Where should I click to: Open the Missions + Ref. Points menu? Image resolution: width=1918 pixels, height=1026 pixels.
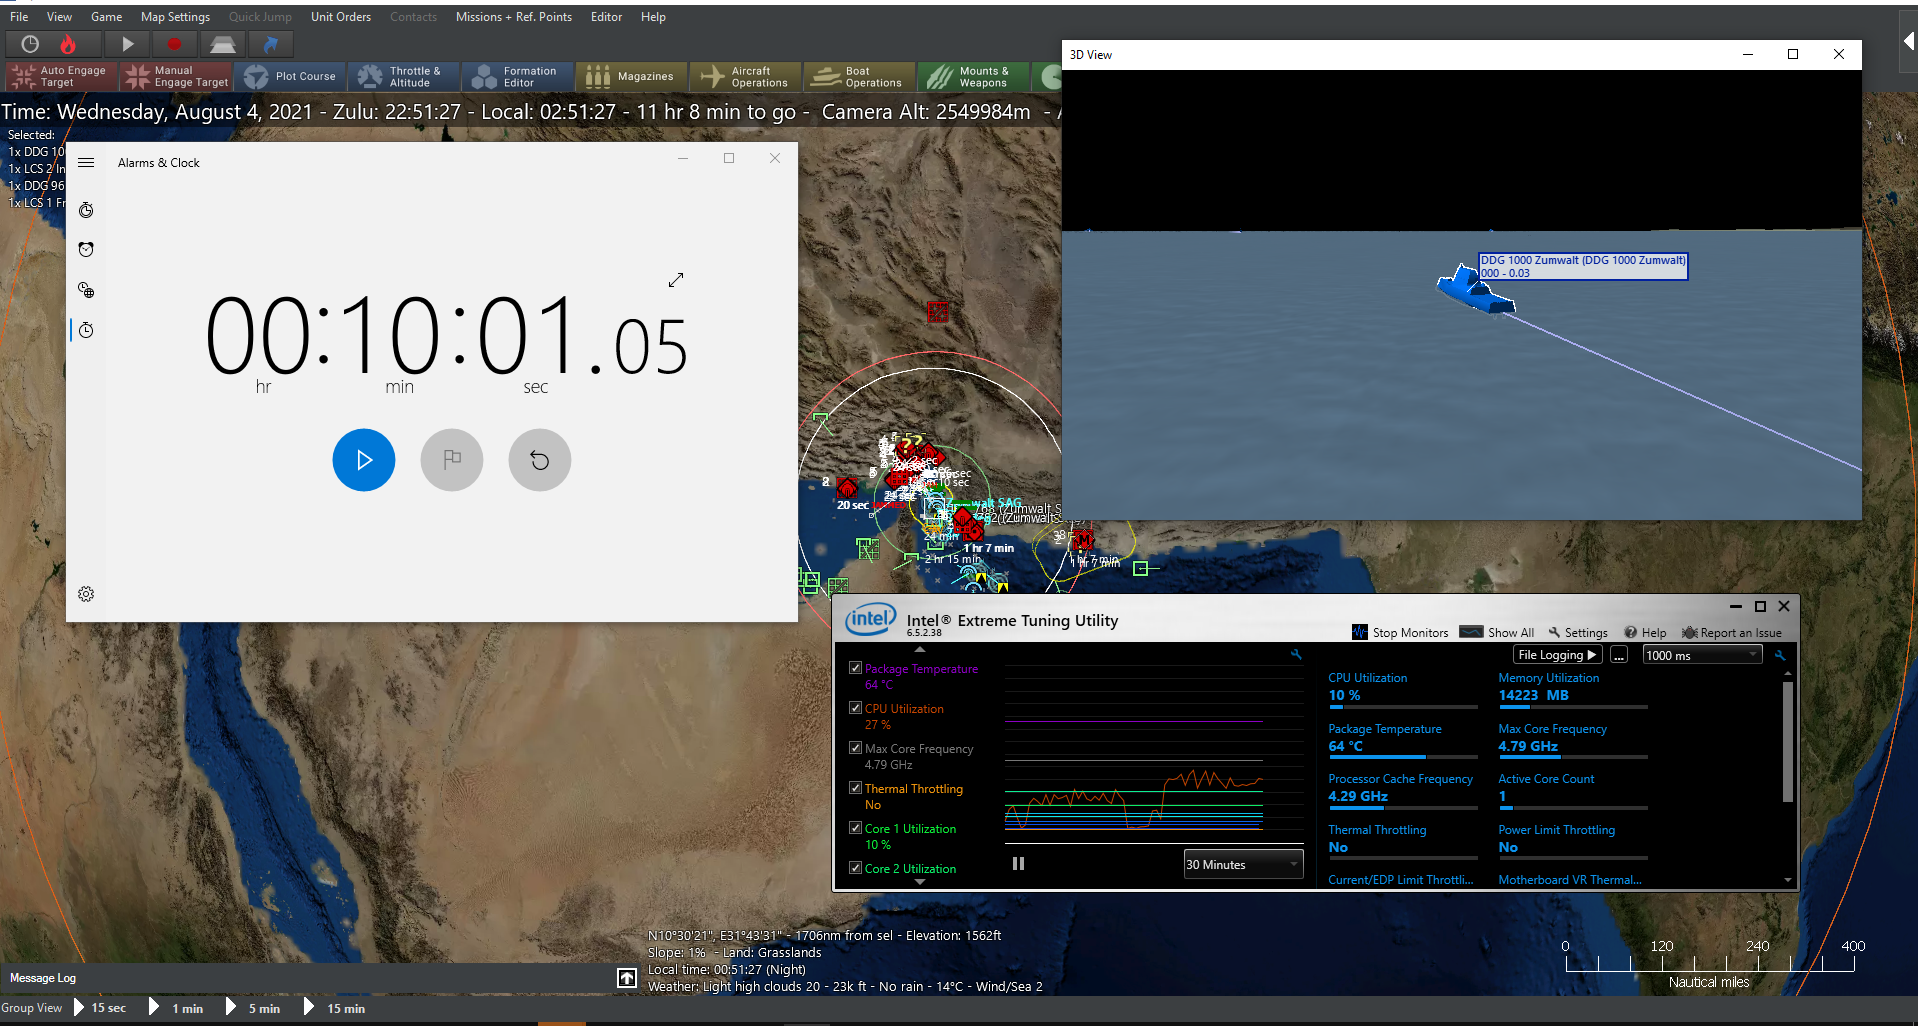tap(513, 17)
